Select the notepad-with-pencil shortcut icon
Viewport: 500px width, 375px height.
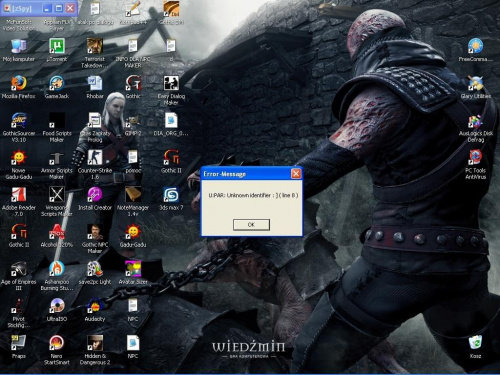133,9
